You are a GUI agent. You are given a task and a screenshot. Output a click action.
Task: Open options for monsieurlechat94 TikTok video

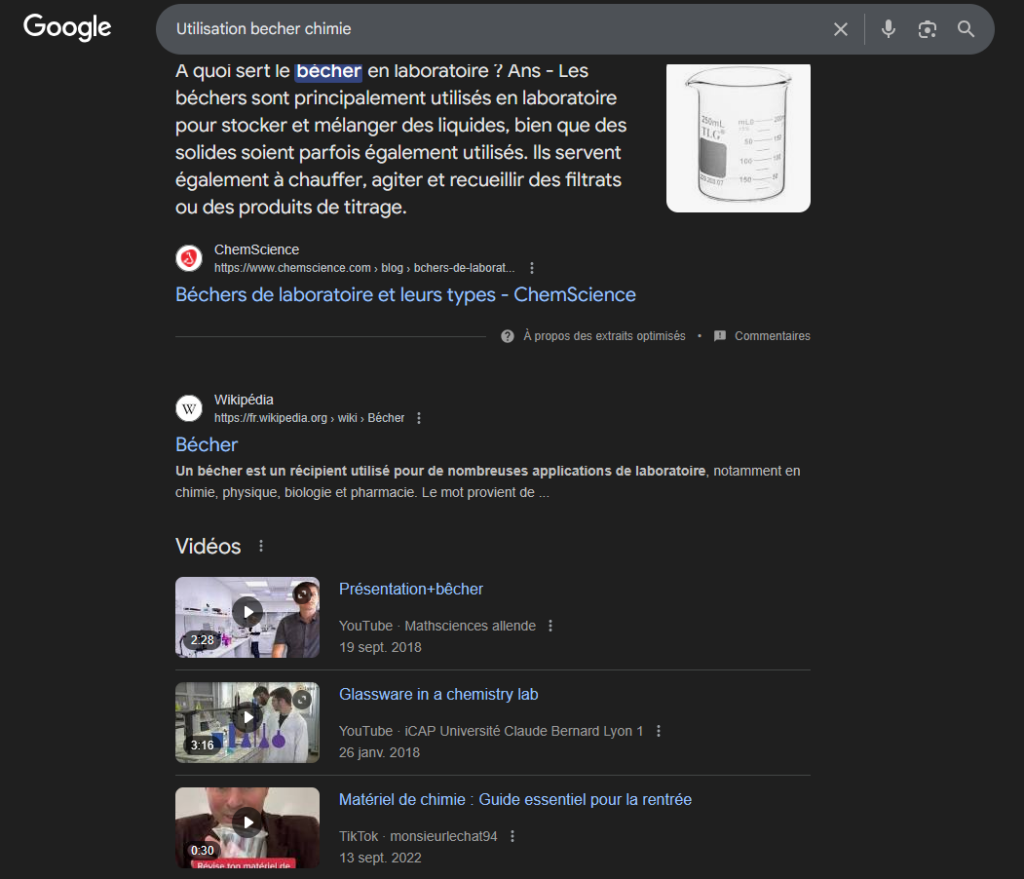click(512, 836)
